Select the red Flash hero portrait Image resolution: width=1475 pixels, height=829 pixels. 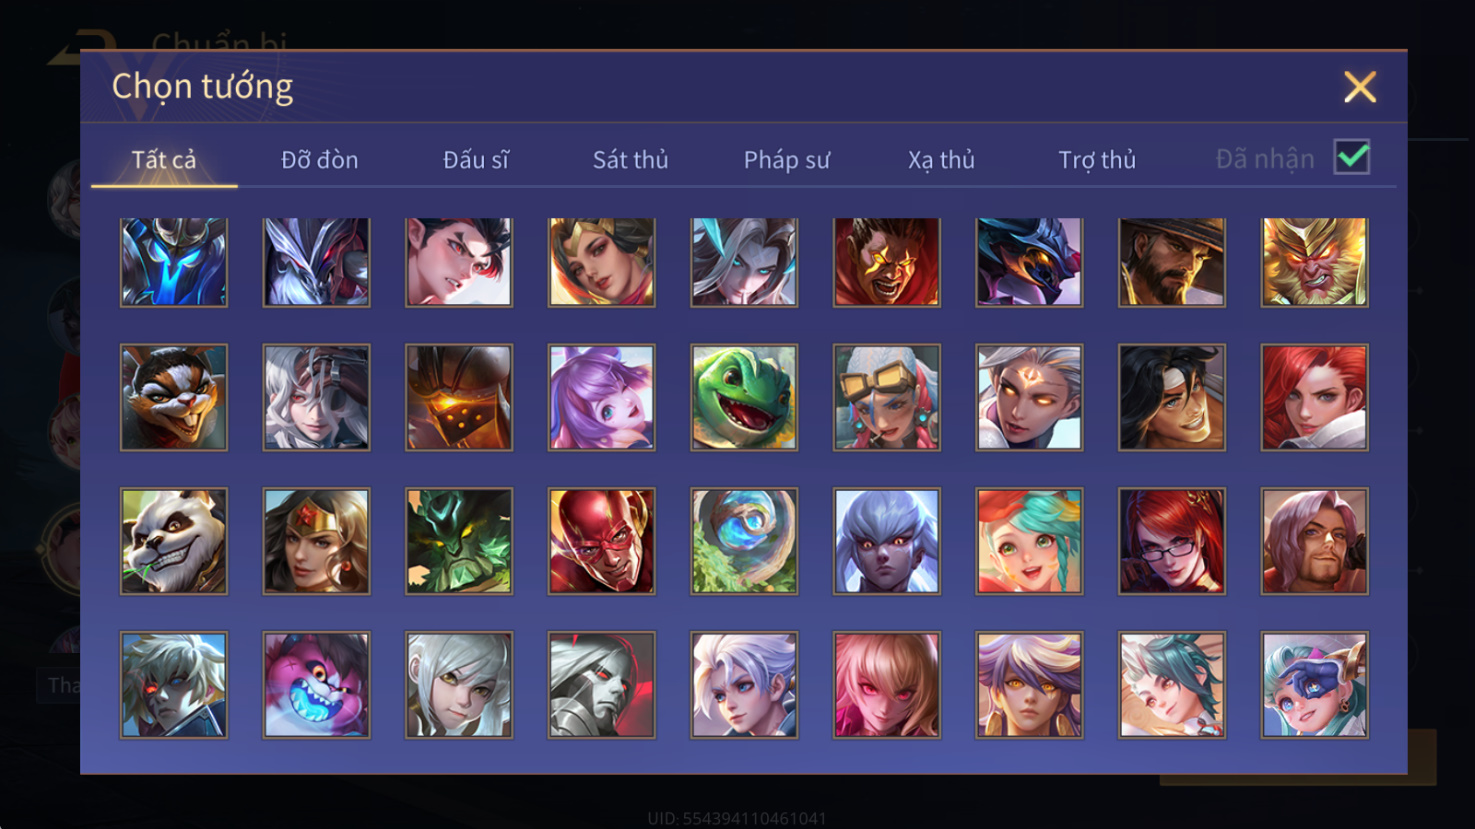pyautogui.click(x=602, y=541)
